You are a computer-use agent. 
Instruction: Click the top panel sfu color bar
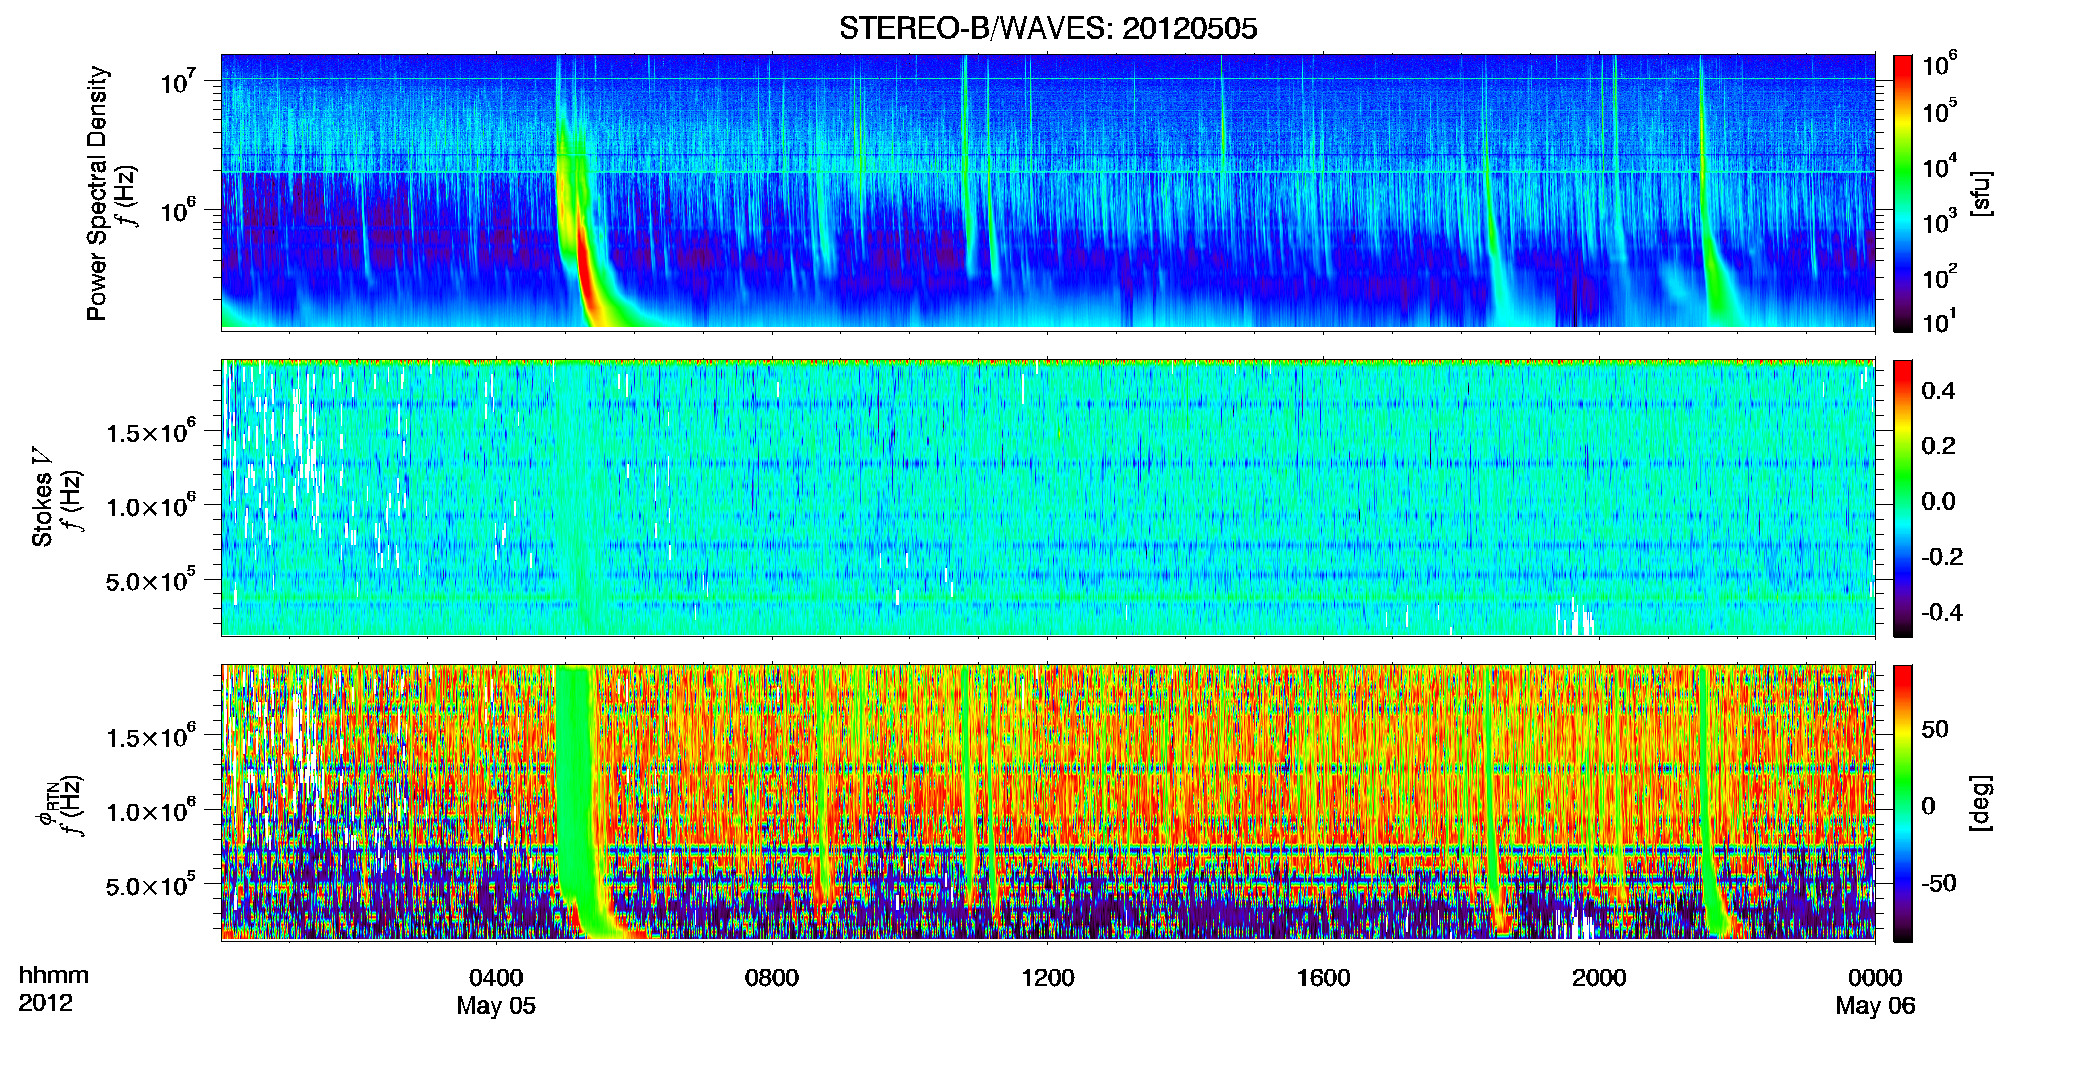pos(1903,193)
